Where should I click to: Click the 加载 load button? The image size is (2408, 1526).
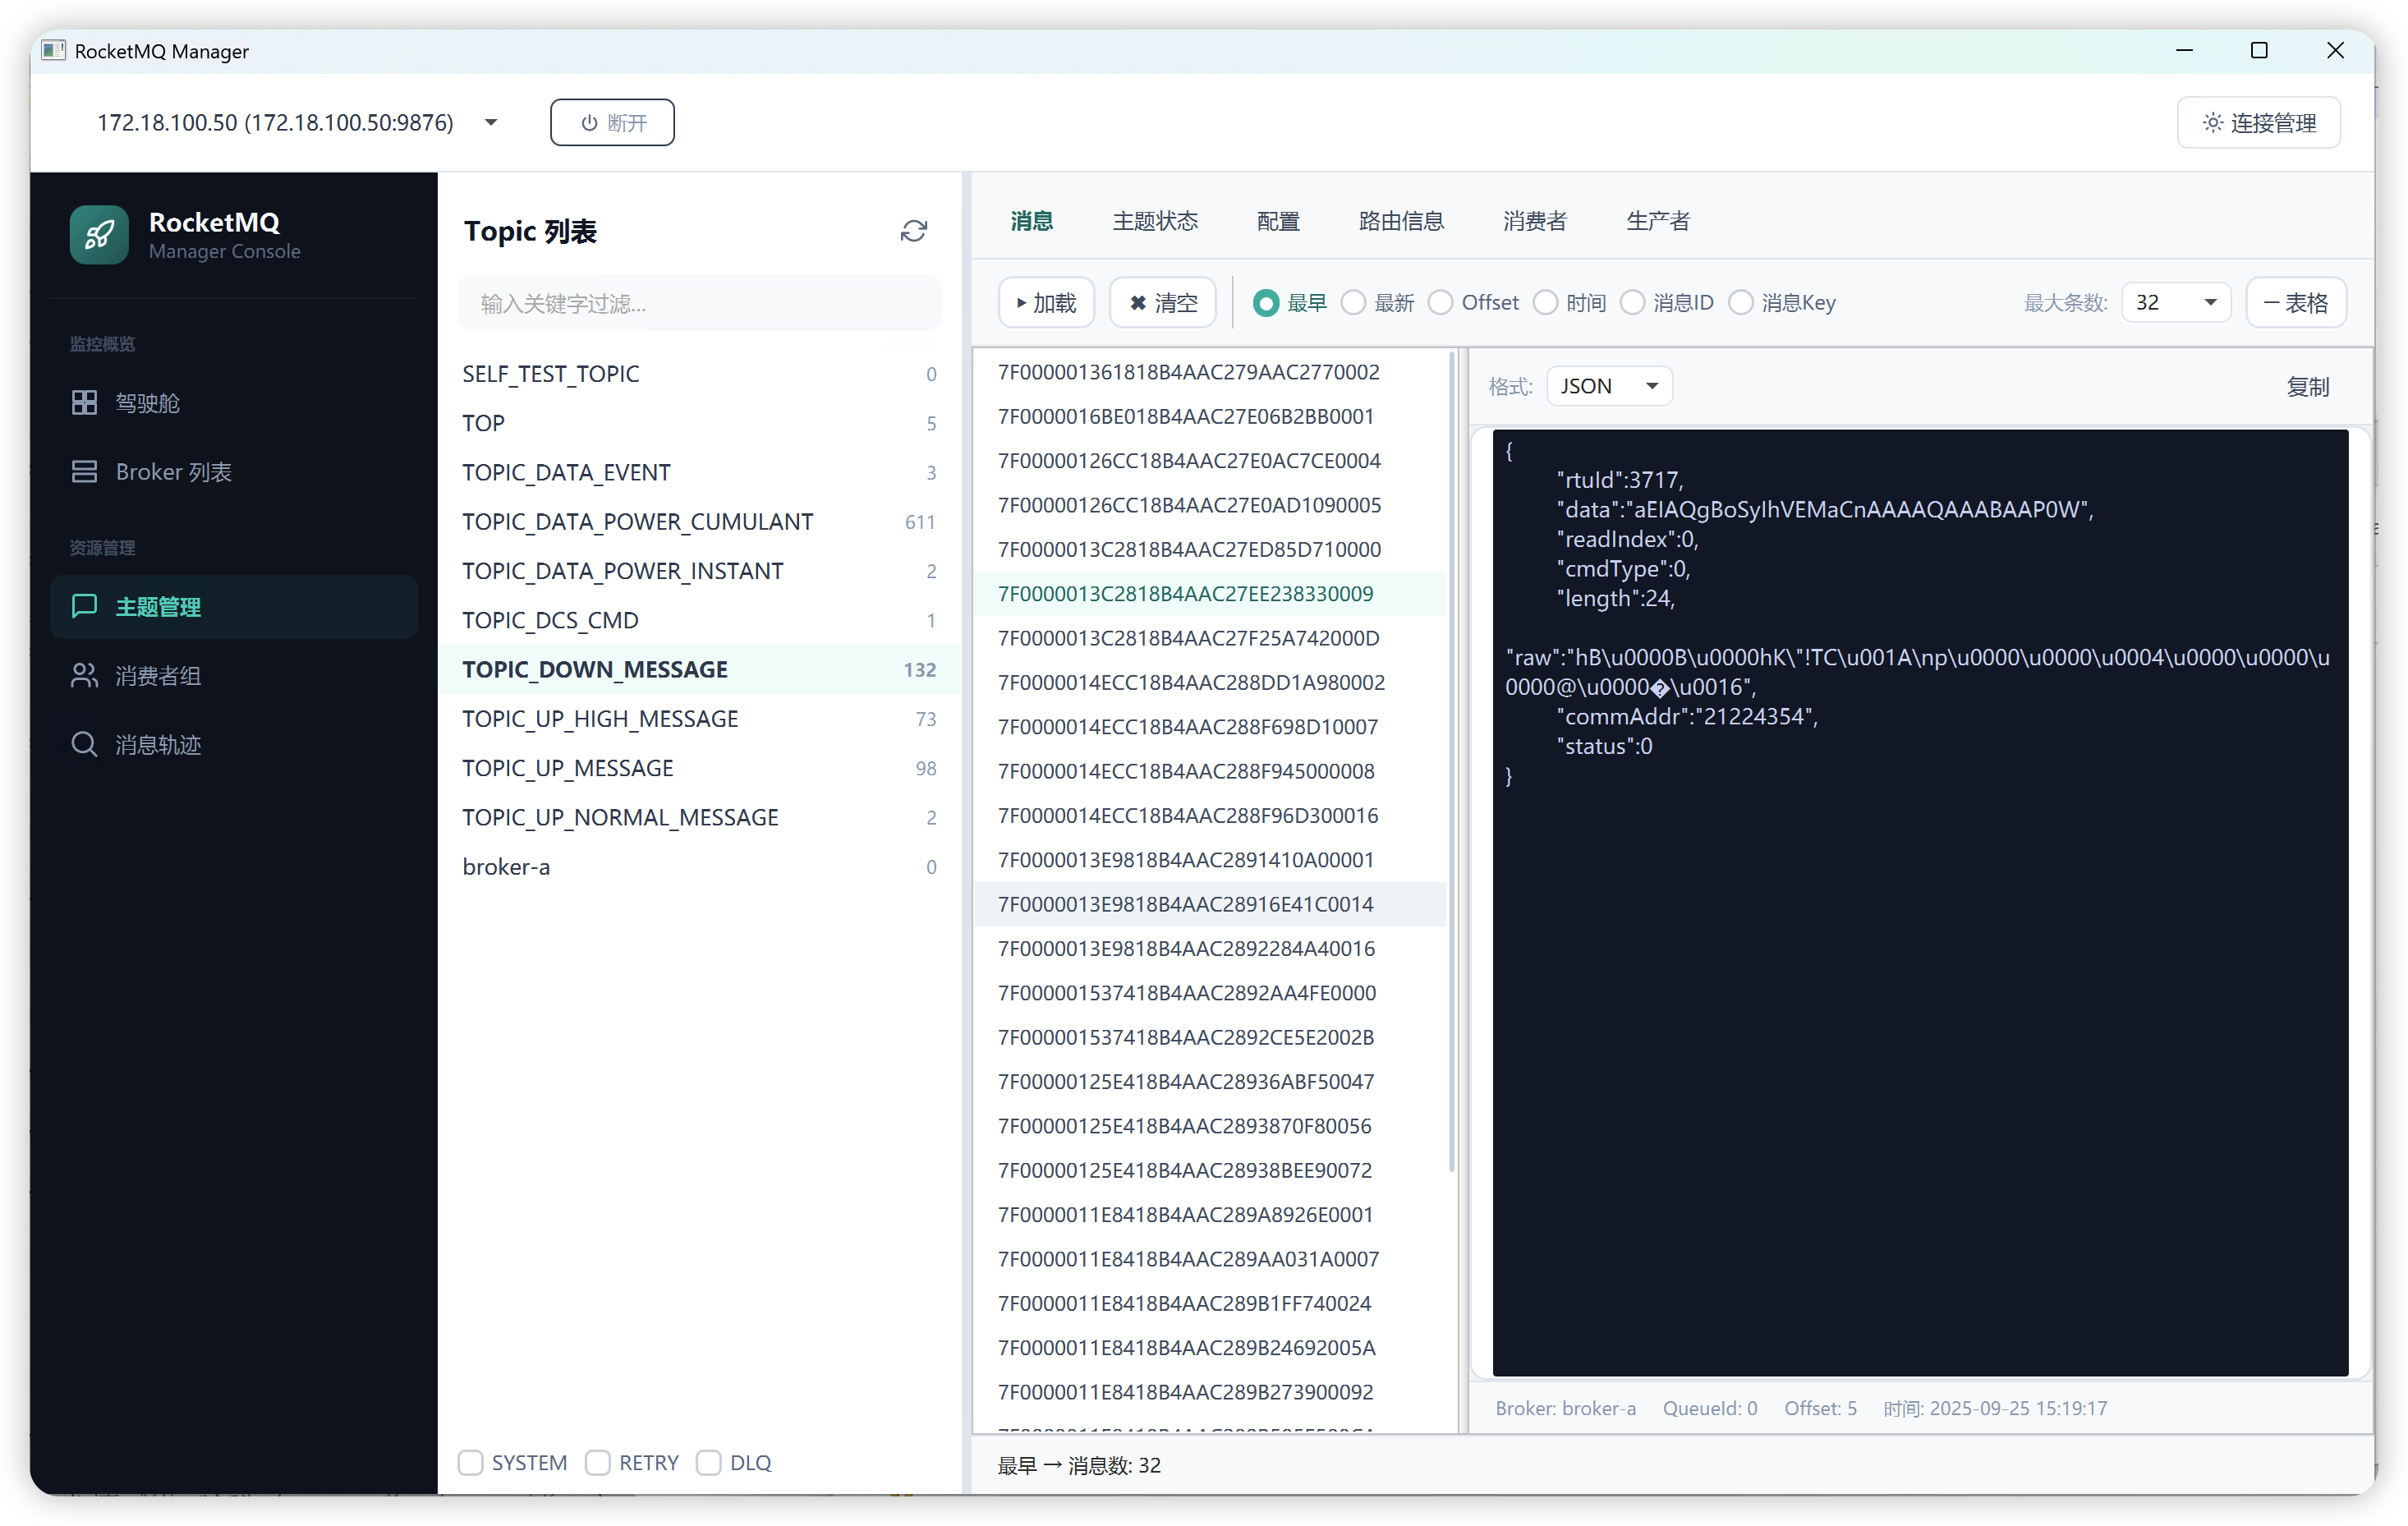click(1046, 303)
